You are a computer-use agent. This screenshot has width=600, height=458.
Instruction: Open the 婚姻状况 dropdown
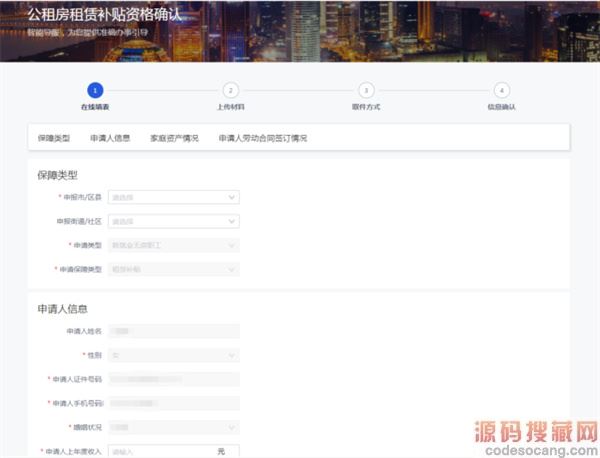point(173,427)
